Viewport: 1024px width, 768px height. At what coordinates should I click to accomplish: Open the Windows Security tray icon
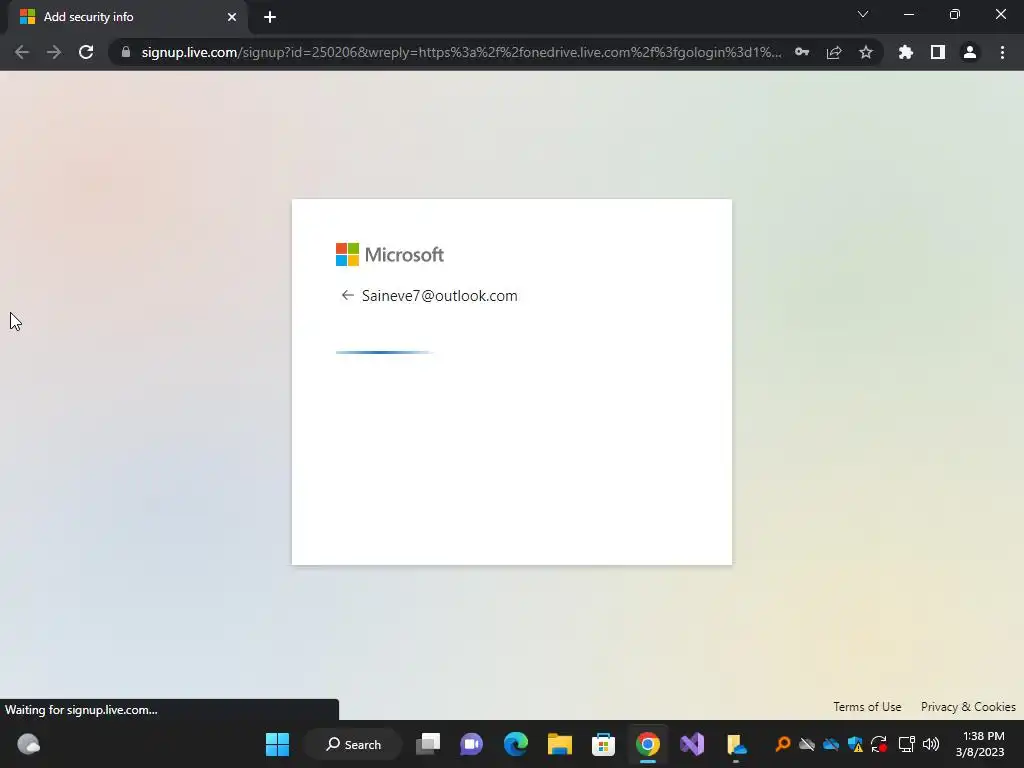click(855, 744)
